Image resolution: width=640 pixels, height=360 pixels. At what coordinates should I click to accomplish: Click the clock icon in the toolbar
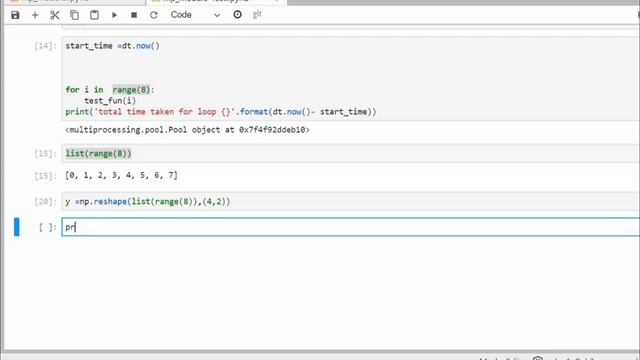tap(237, 15)
